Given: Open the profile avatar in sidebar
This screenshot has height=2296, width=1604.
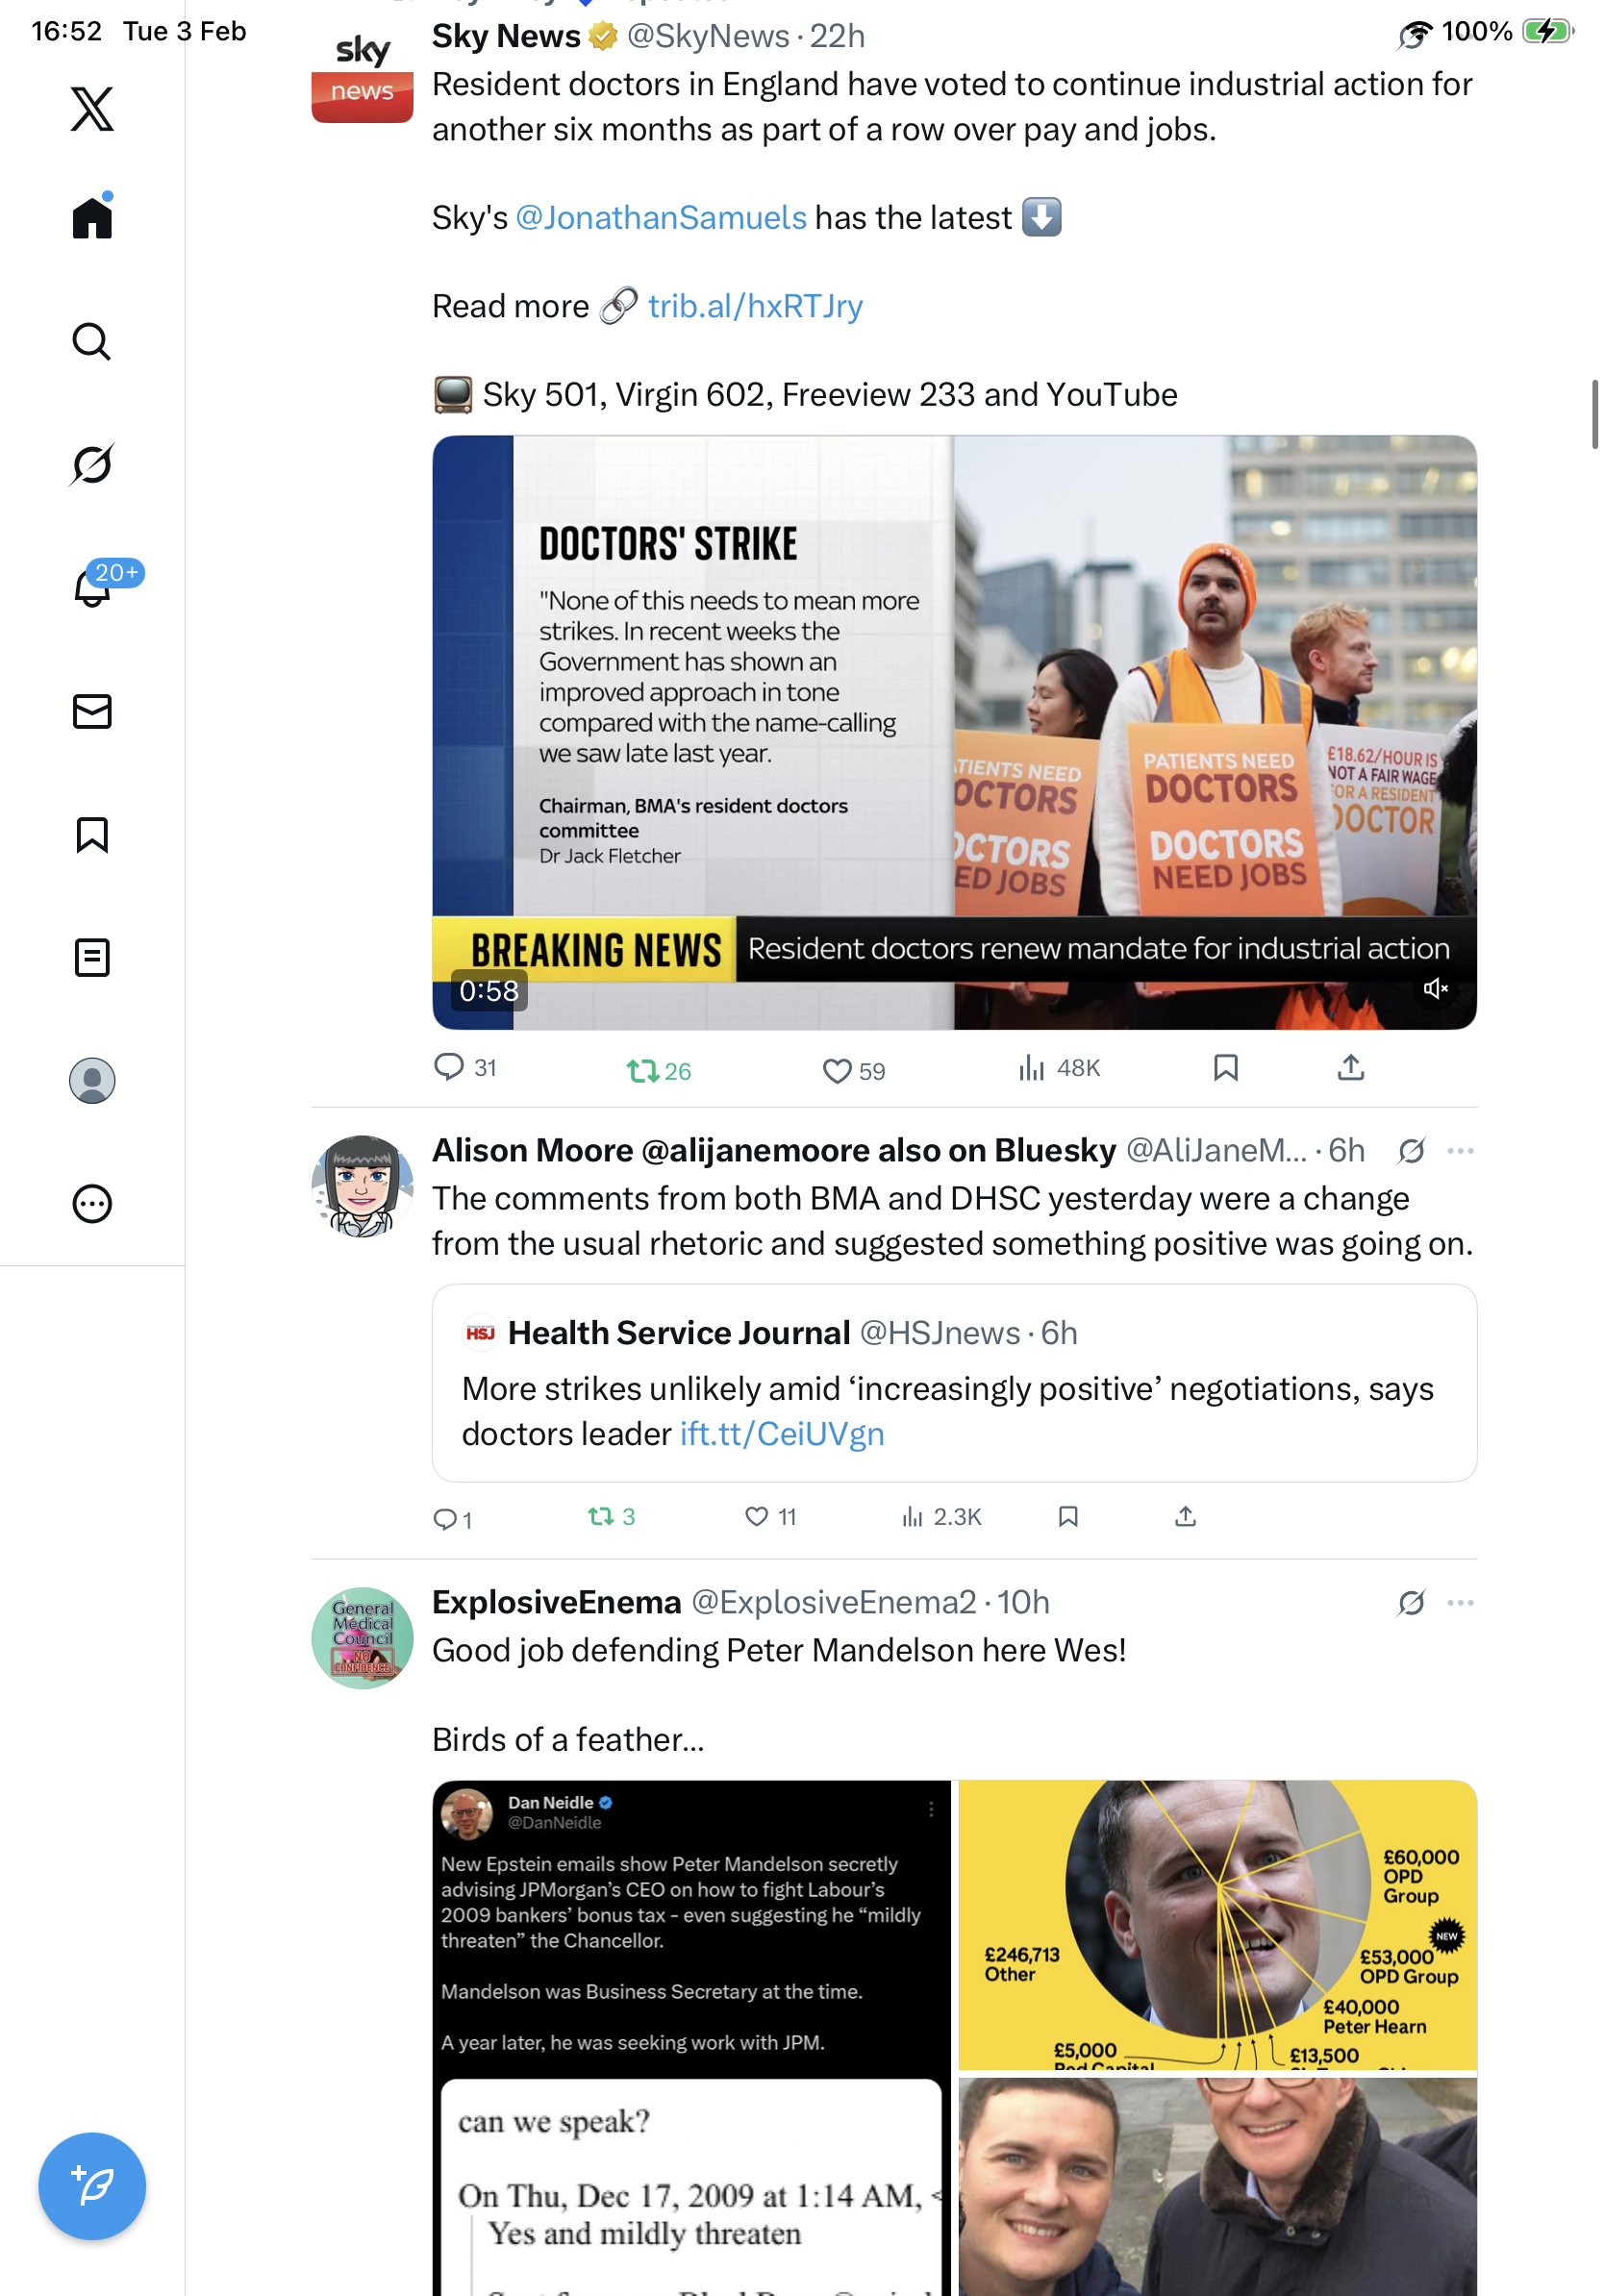Looking at the screenshot, I should pos(92,1080).
